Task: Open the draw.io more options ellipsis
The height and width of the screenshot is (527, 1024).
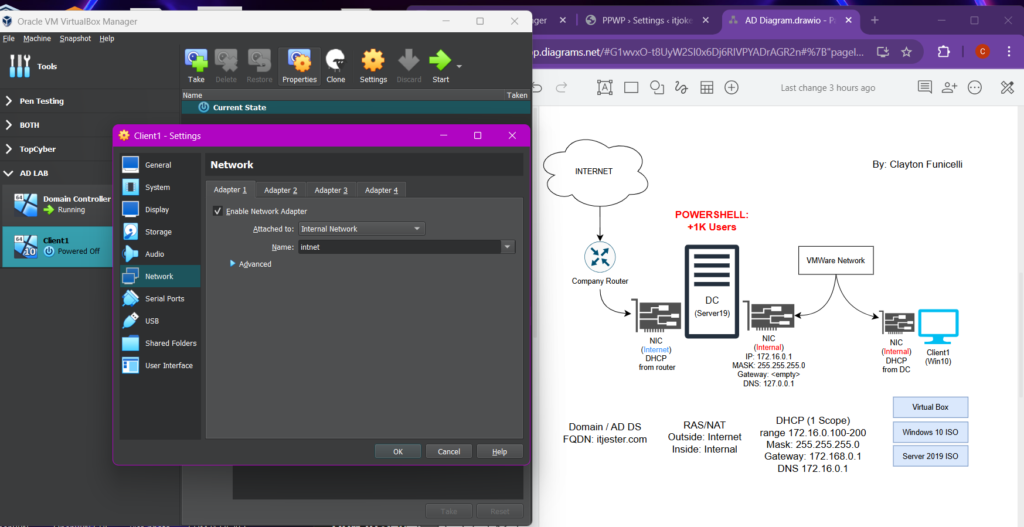Action: [975, 88]
